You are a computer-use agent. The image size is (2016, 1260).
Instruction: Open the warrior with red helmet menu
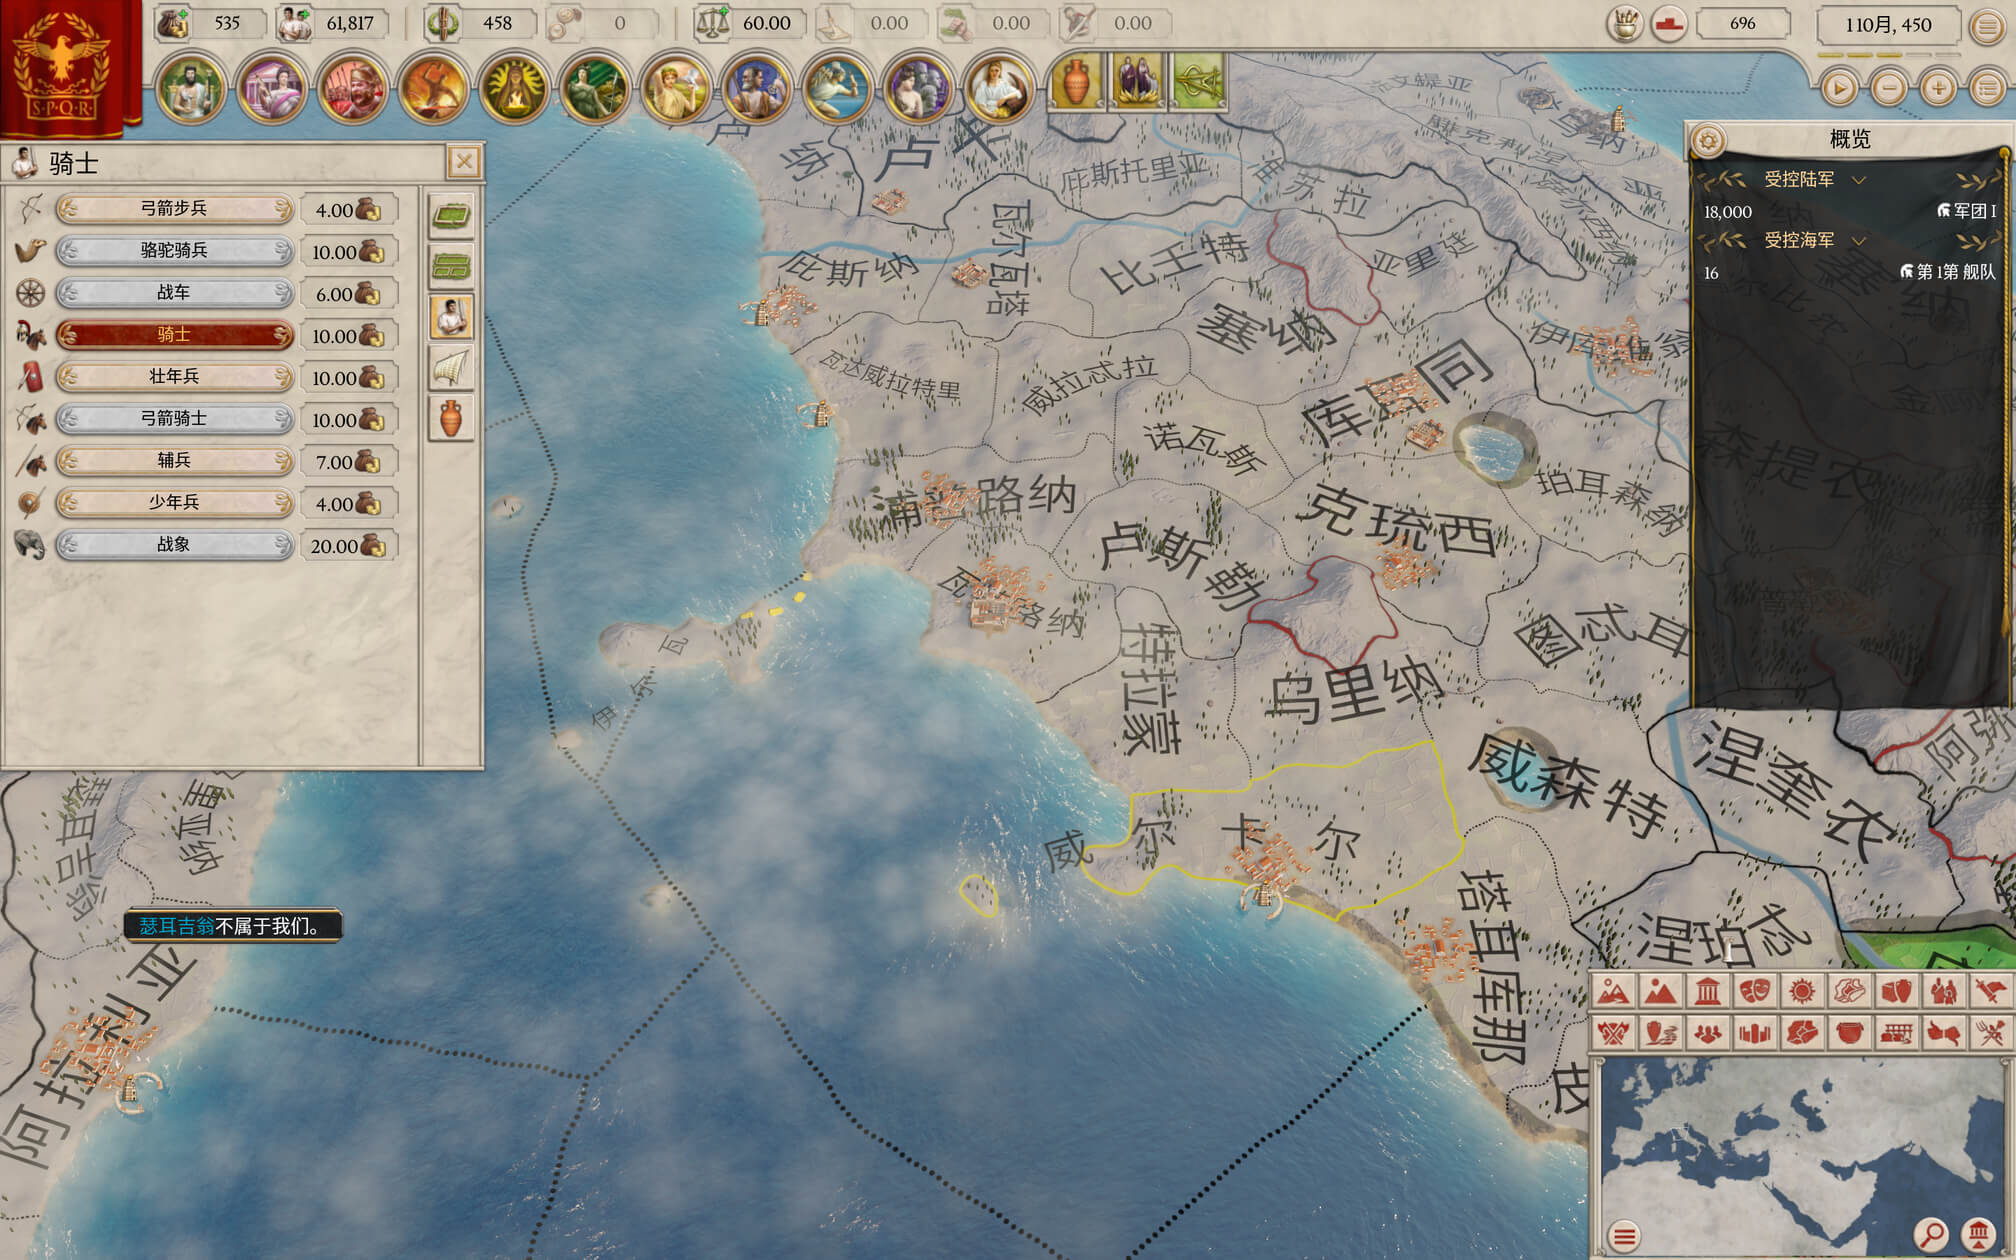tap(352, 88)
